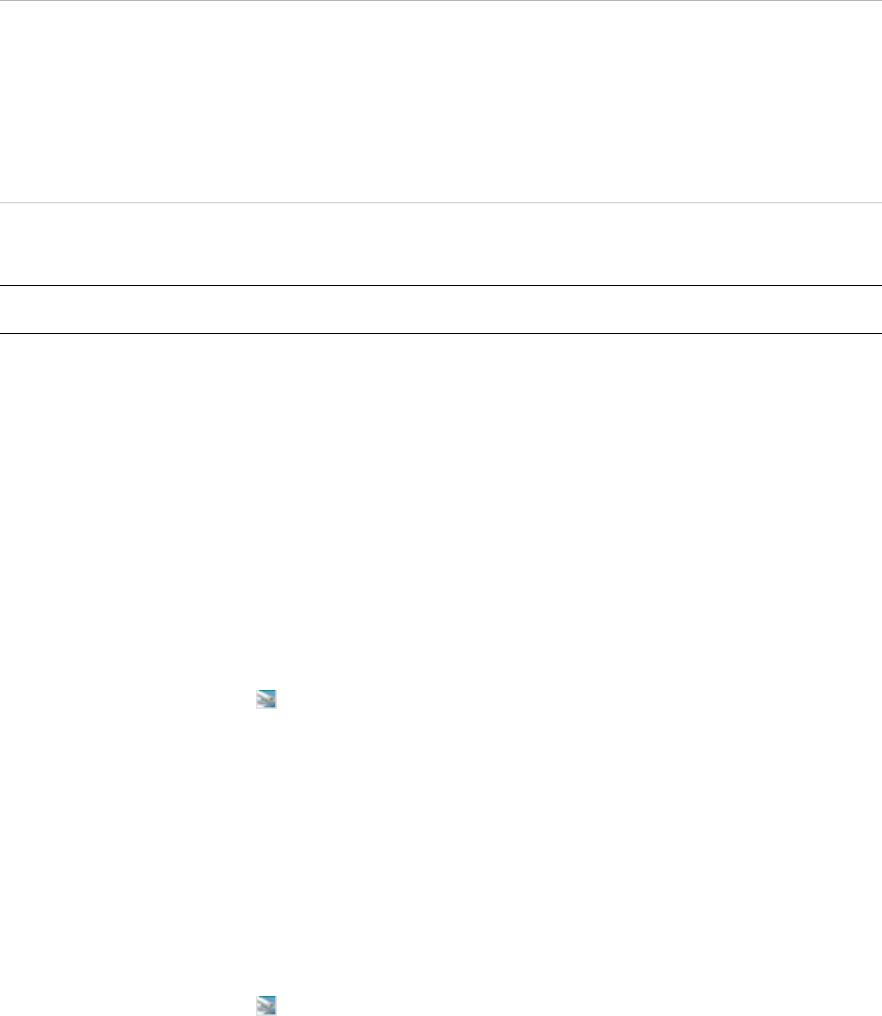Viewport: 882px width, 1016px height.
Task: Click the lower blue-gray image icon at bottom
Action: [266, 1005]
